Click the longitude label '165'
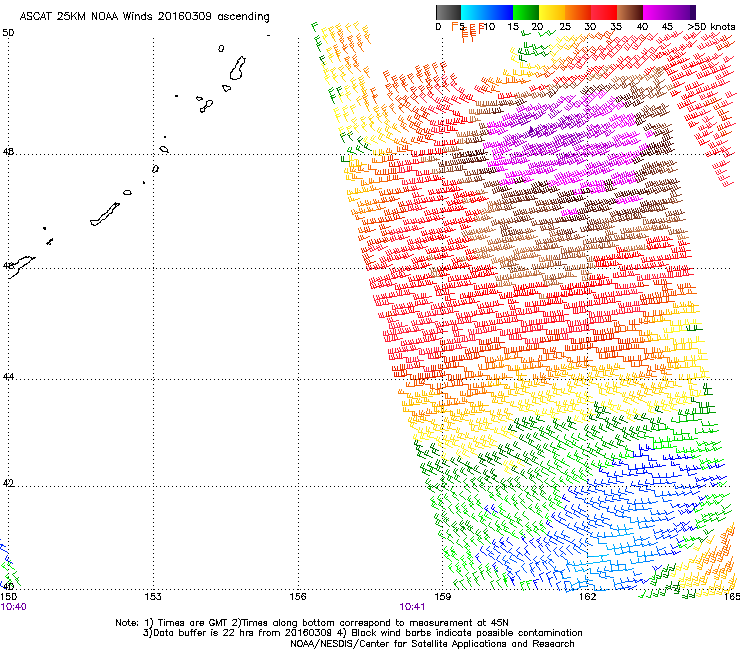The height and width of the screenshot is (650, 740). pyautogui.click(x=732, y=597)
